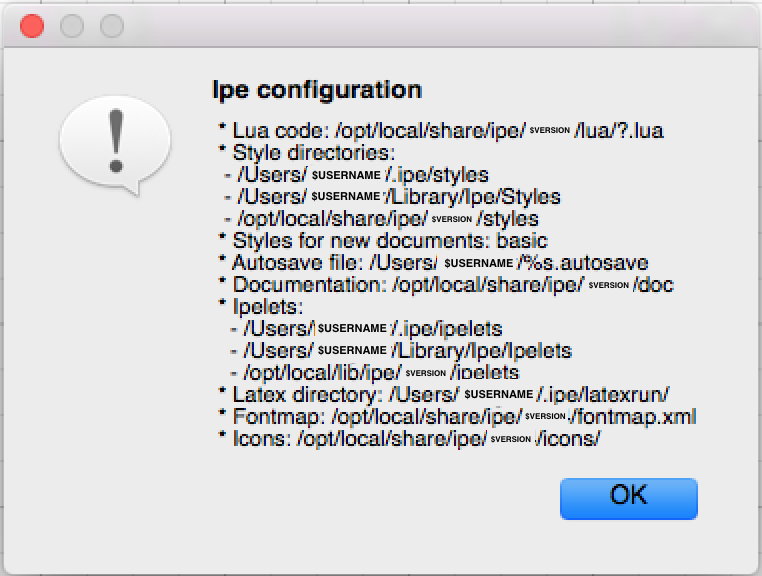Viewport: 762px width, 576px height.
Task: Select the Library/Ipe/Ipelets directory line
Action: 400,351
